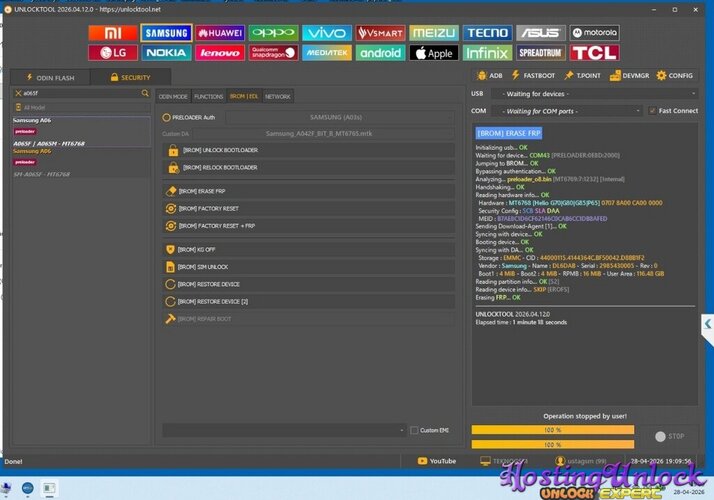The width and height of the screenshot is (714, 500).
Task: Run [BROM] RESTORE DEVICE [2]
Action: pos(309,301)
